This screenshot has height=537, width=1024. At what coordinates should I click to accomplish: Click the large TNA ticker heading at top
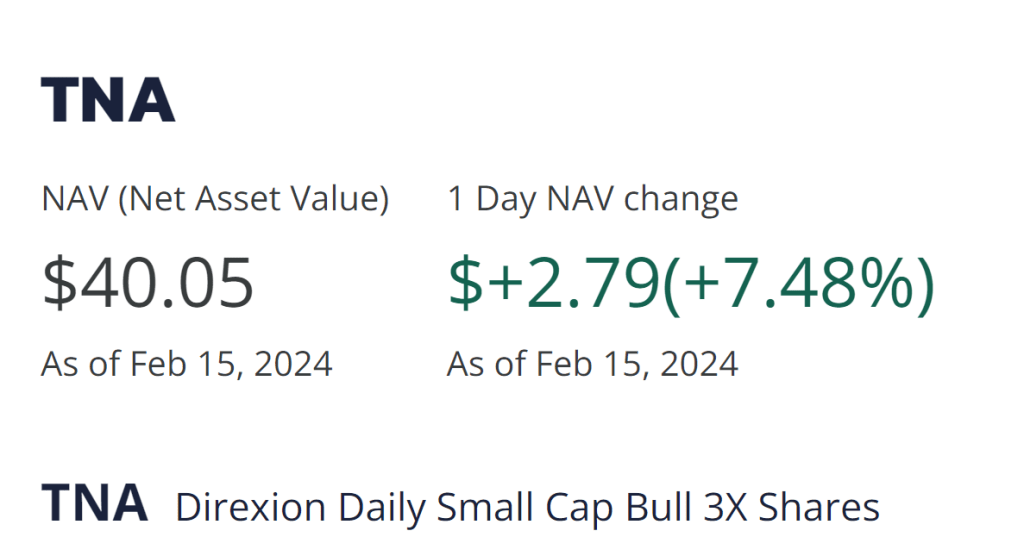(108, 100)
